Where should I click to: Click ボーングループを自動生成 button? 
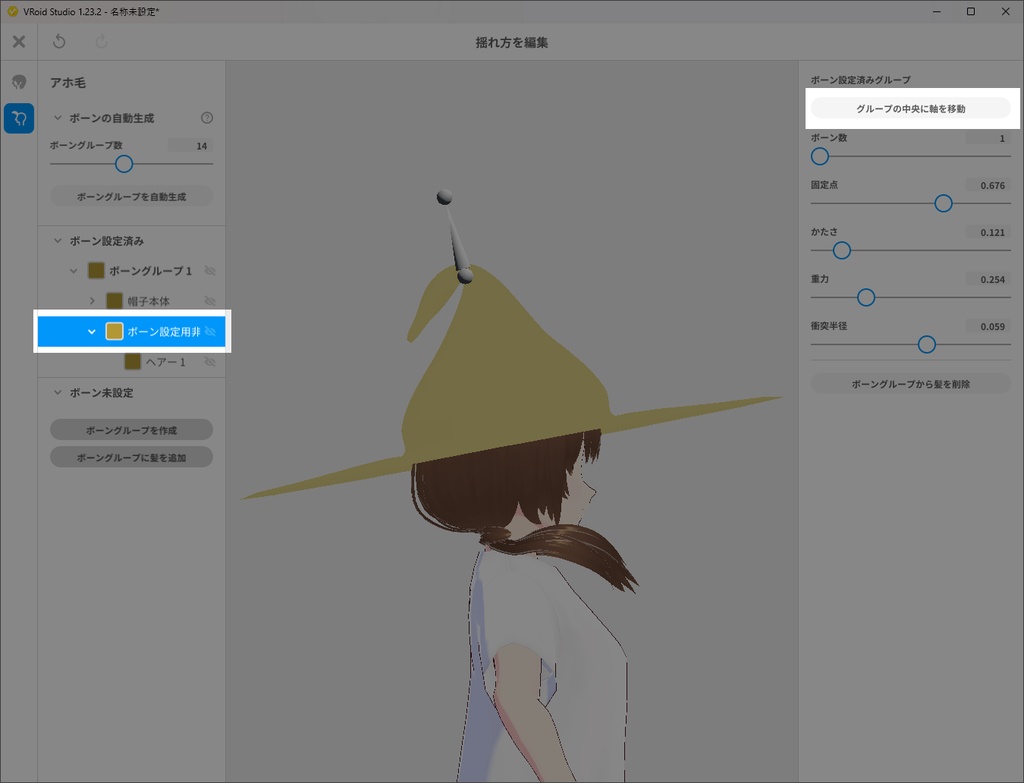[131, 197]
